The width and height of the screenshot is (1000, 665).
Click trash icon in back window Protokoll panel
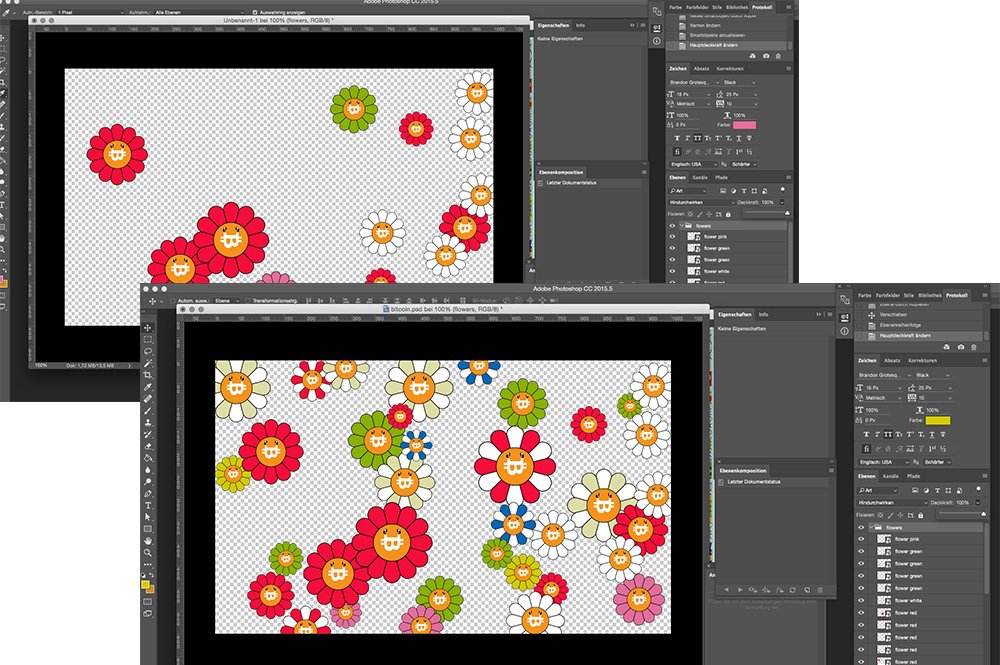[777, 56]
